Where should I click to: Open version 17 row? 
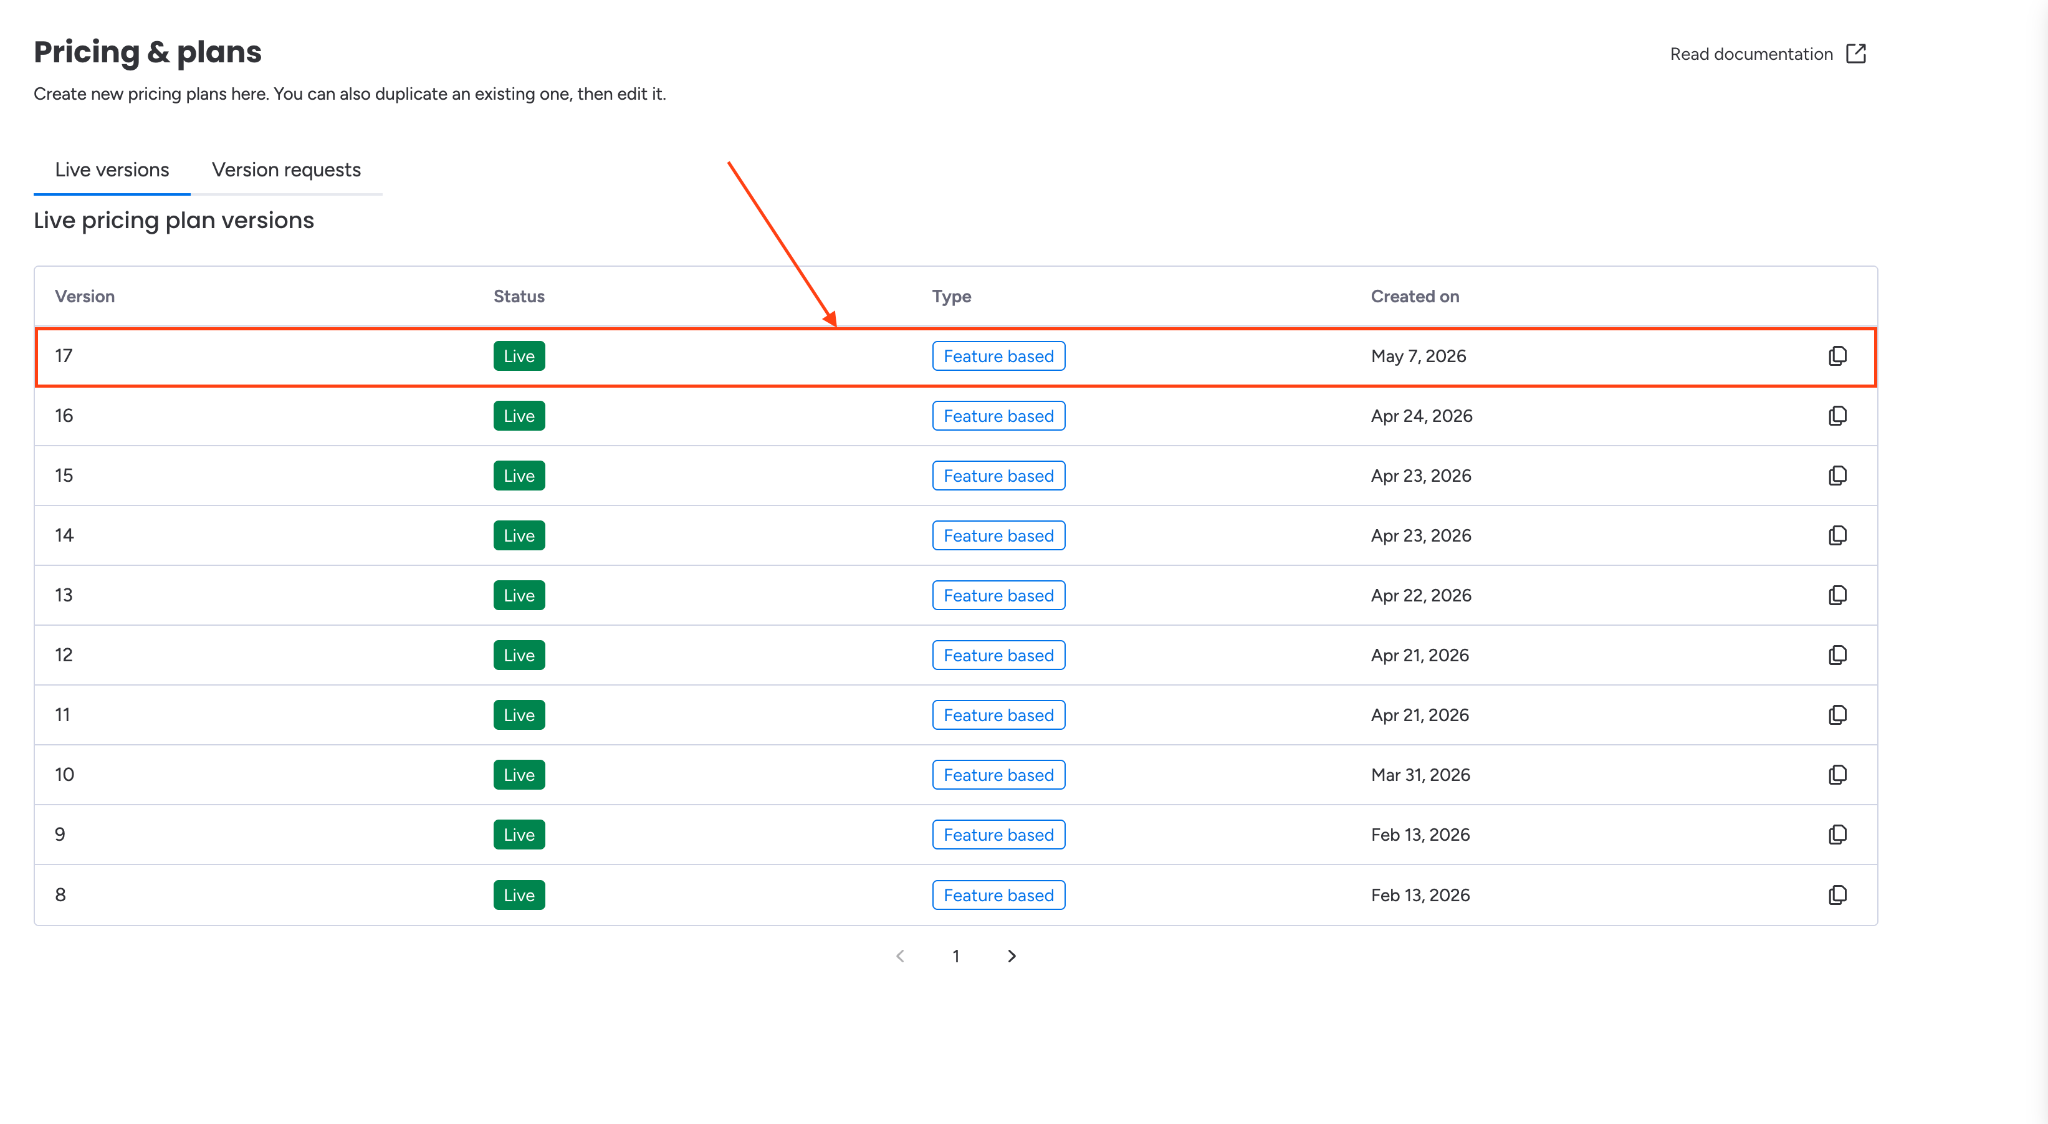(x=955, y=356)
